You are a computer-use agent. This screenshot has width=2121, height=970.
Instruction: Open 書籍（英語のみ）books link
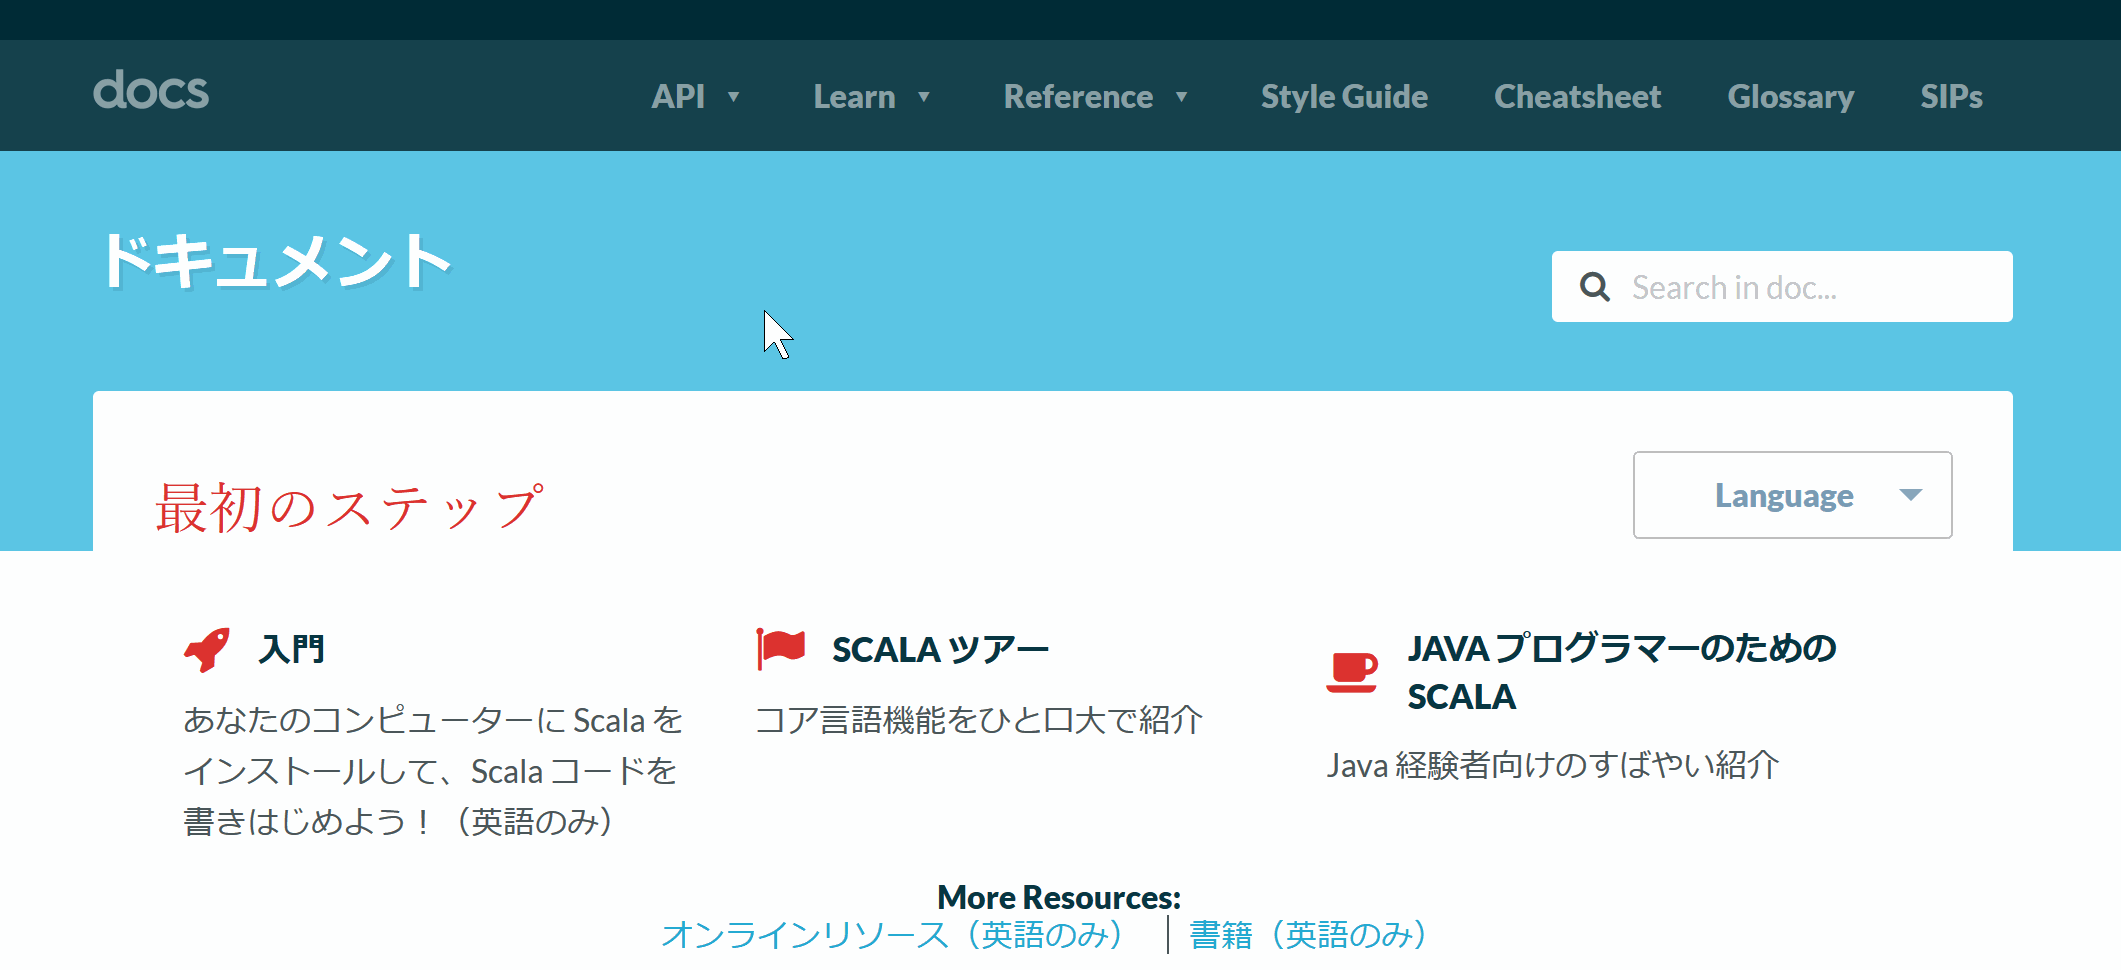pyautogui.click(x=1308, y=935)
